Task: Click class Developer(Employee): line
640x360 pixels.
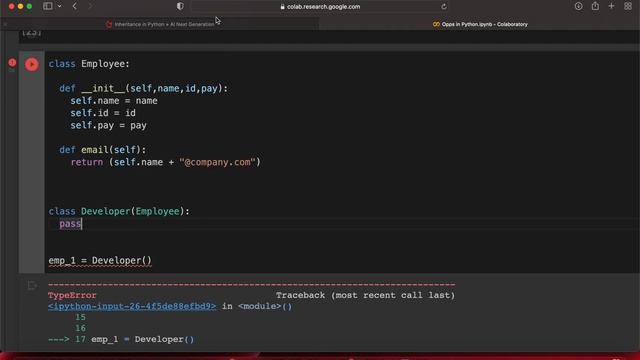Action: 119,211
